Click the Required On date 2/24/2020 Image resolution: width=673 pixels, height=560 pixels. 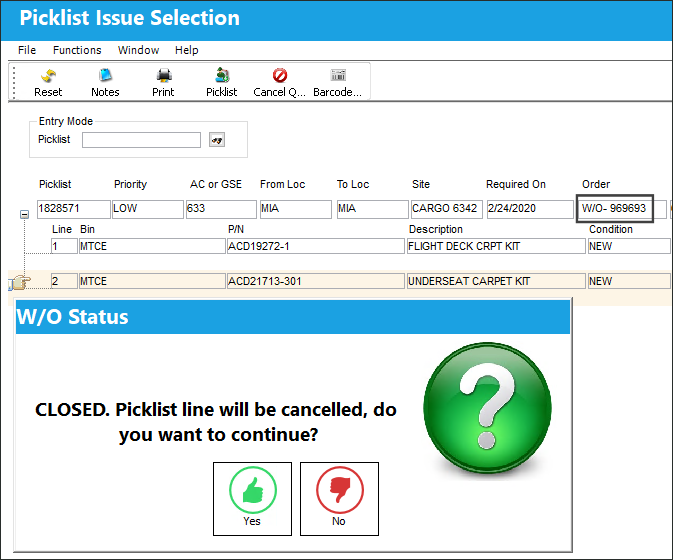[x=530, y=209]
